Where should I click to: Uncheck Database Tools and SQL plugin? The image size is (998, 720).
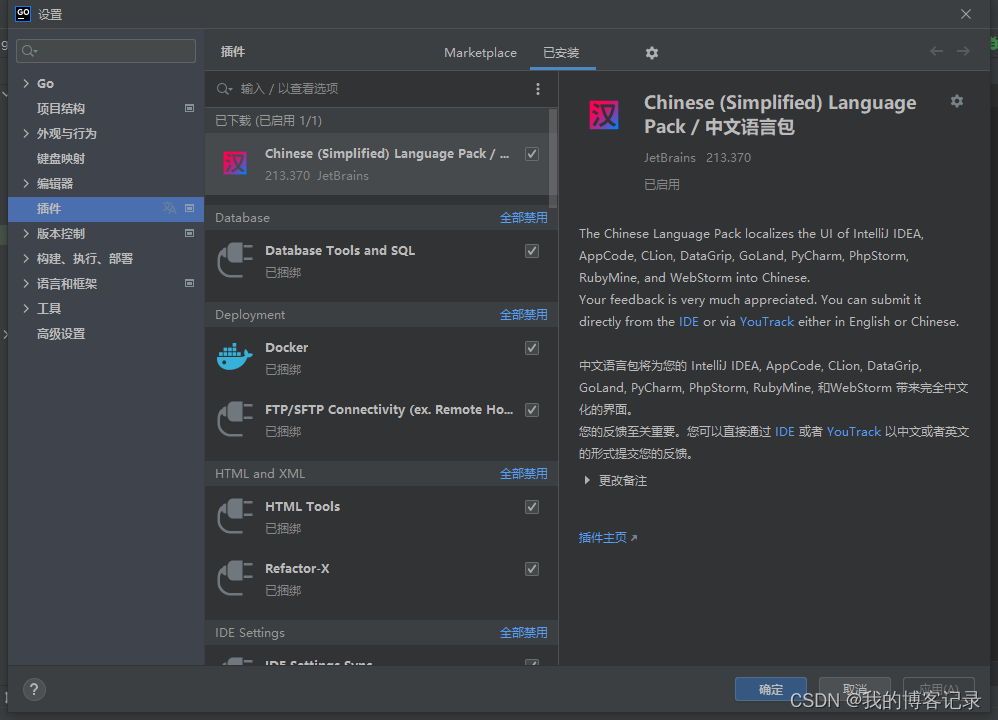pyautogui.click(x=532, y=251)
